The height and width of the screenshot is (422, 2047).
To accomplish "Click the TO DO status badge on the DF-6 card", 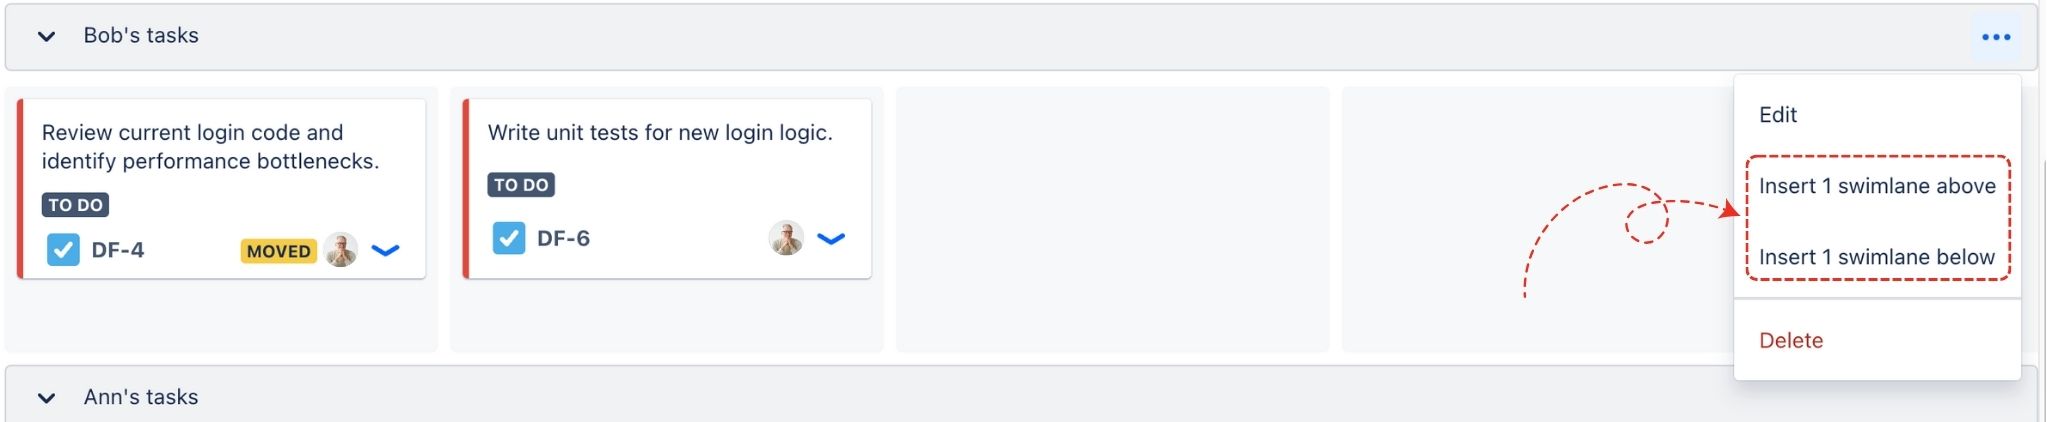I will coord(521,185).
